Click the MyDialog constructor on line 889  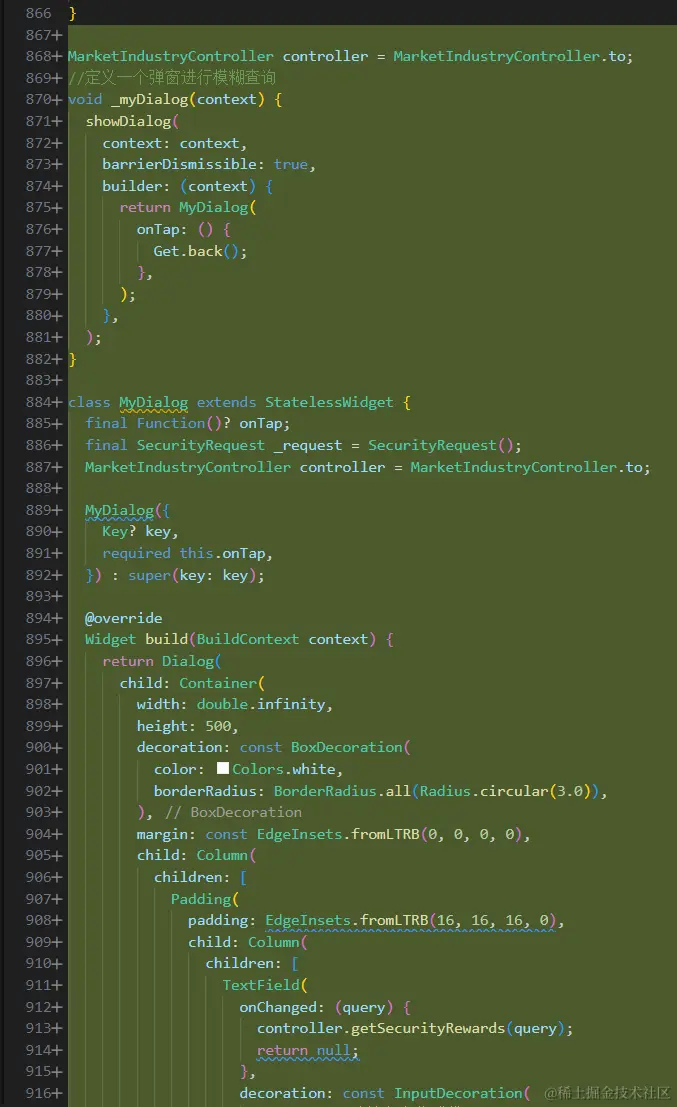[119, 510]
